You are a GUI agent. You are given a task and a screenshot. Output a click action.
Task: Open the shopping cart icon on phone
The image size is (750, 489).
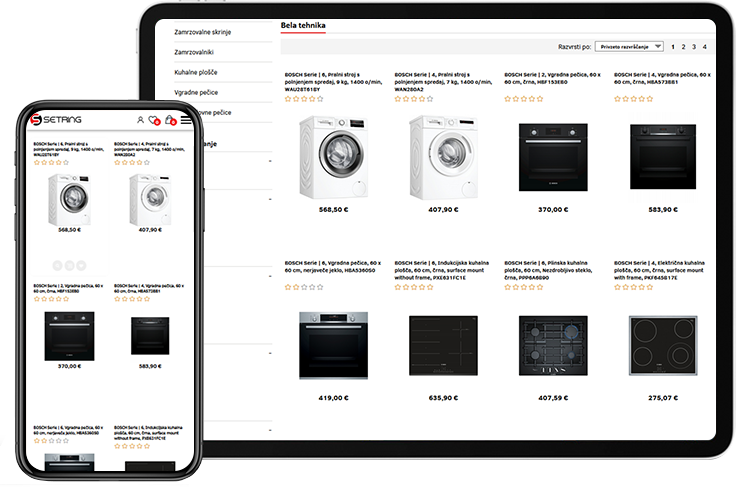click(170, 120)
